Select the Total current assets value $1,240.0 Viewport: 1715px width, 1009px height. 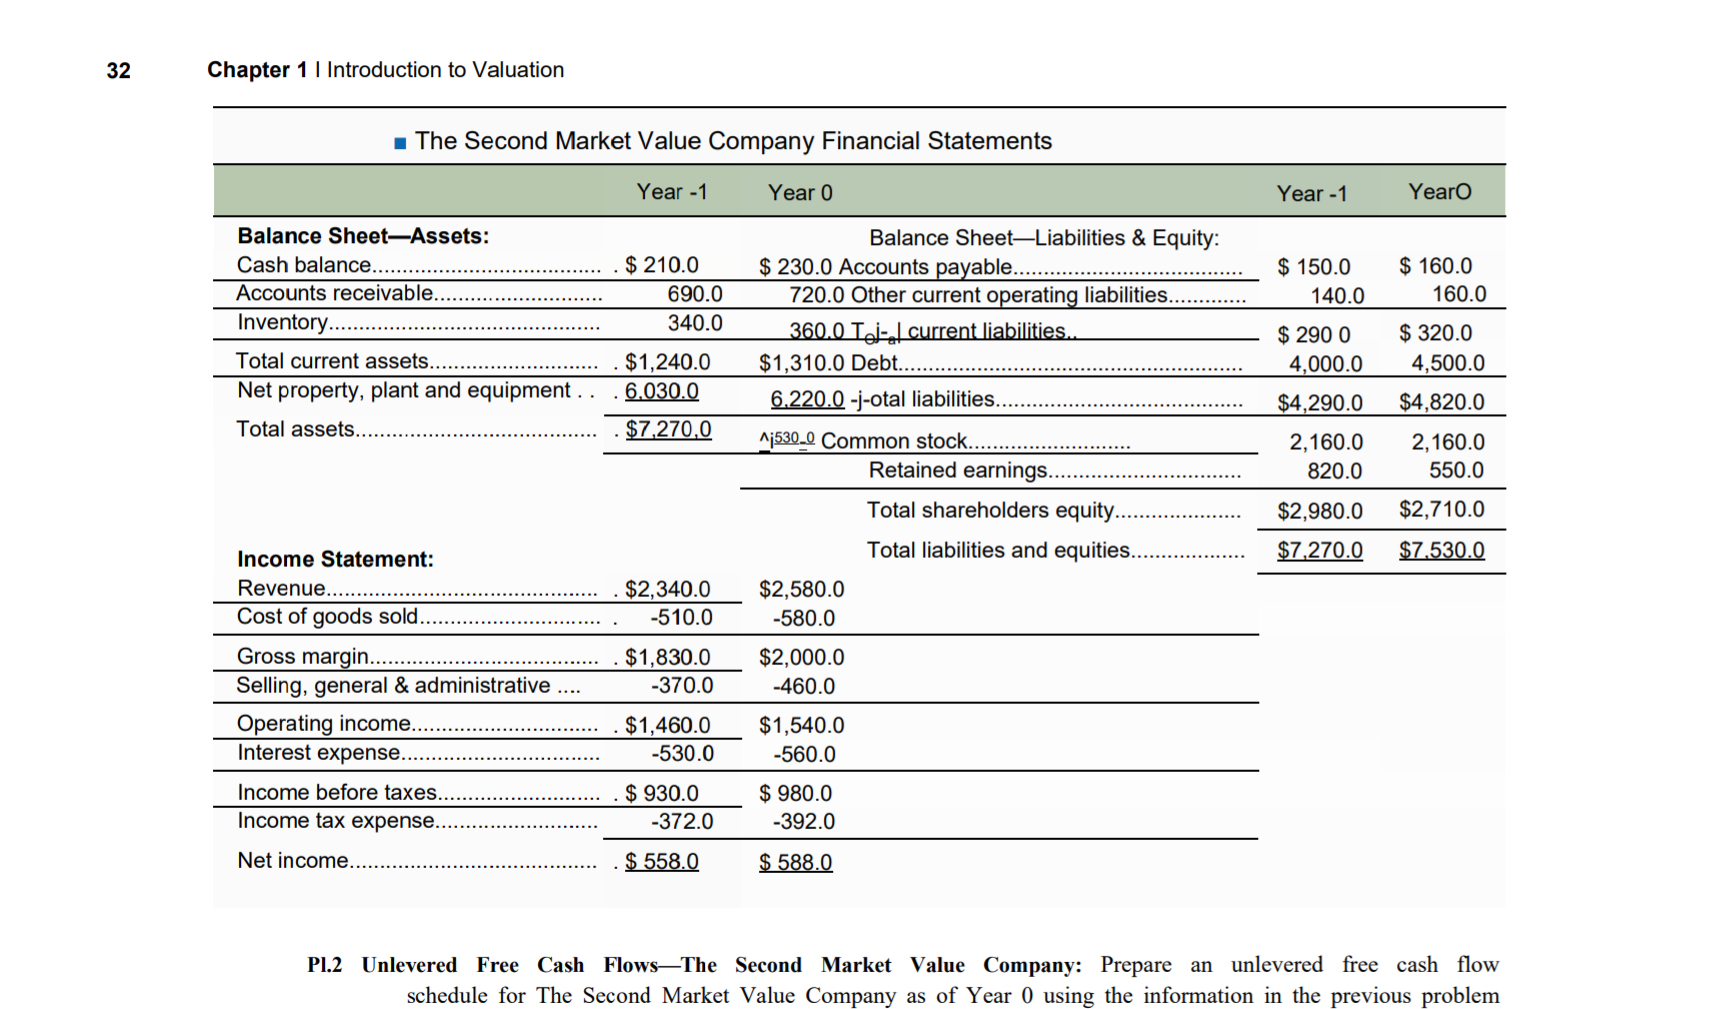(666, 361)
